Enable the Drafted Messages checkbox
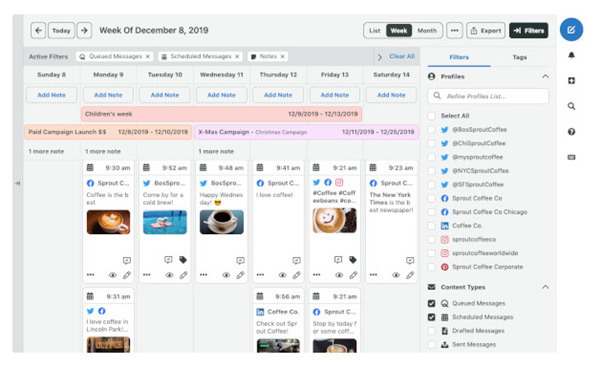The height and width of the screenshot is (368, 602). coord(432,330)
